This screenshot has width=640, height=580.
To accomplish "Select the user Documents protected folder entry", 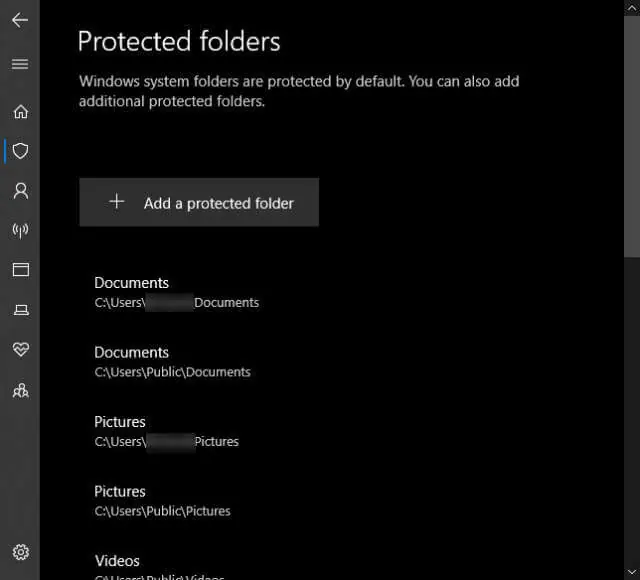I will pyautogui.click(x=176, y=293).
